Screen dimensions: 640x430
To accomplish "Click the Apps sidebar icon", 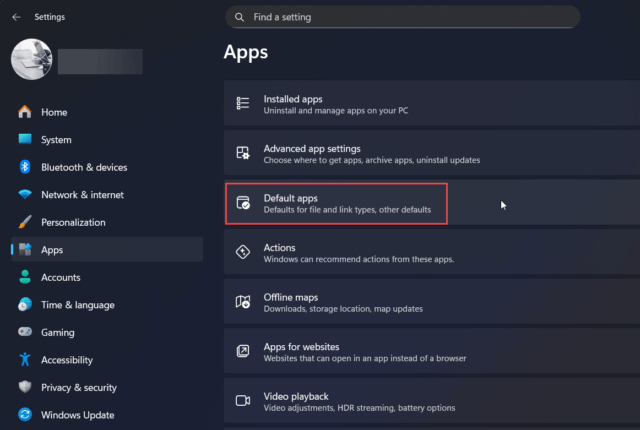I will pos(25,249).
